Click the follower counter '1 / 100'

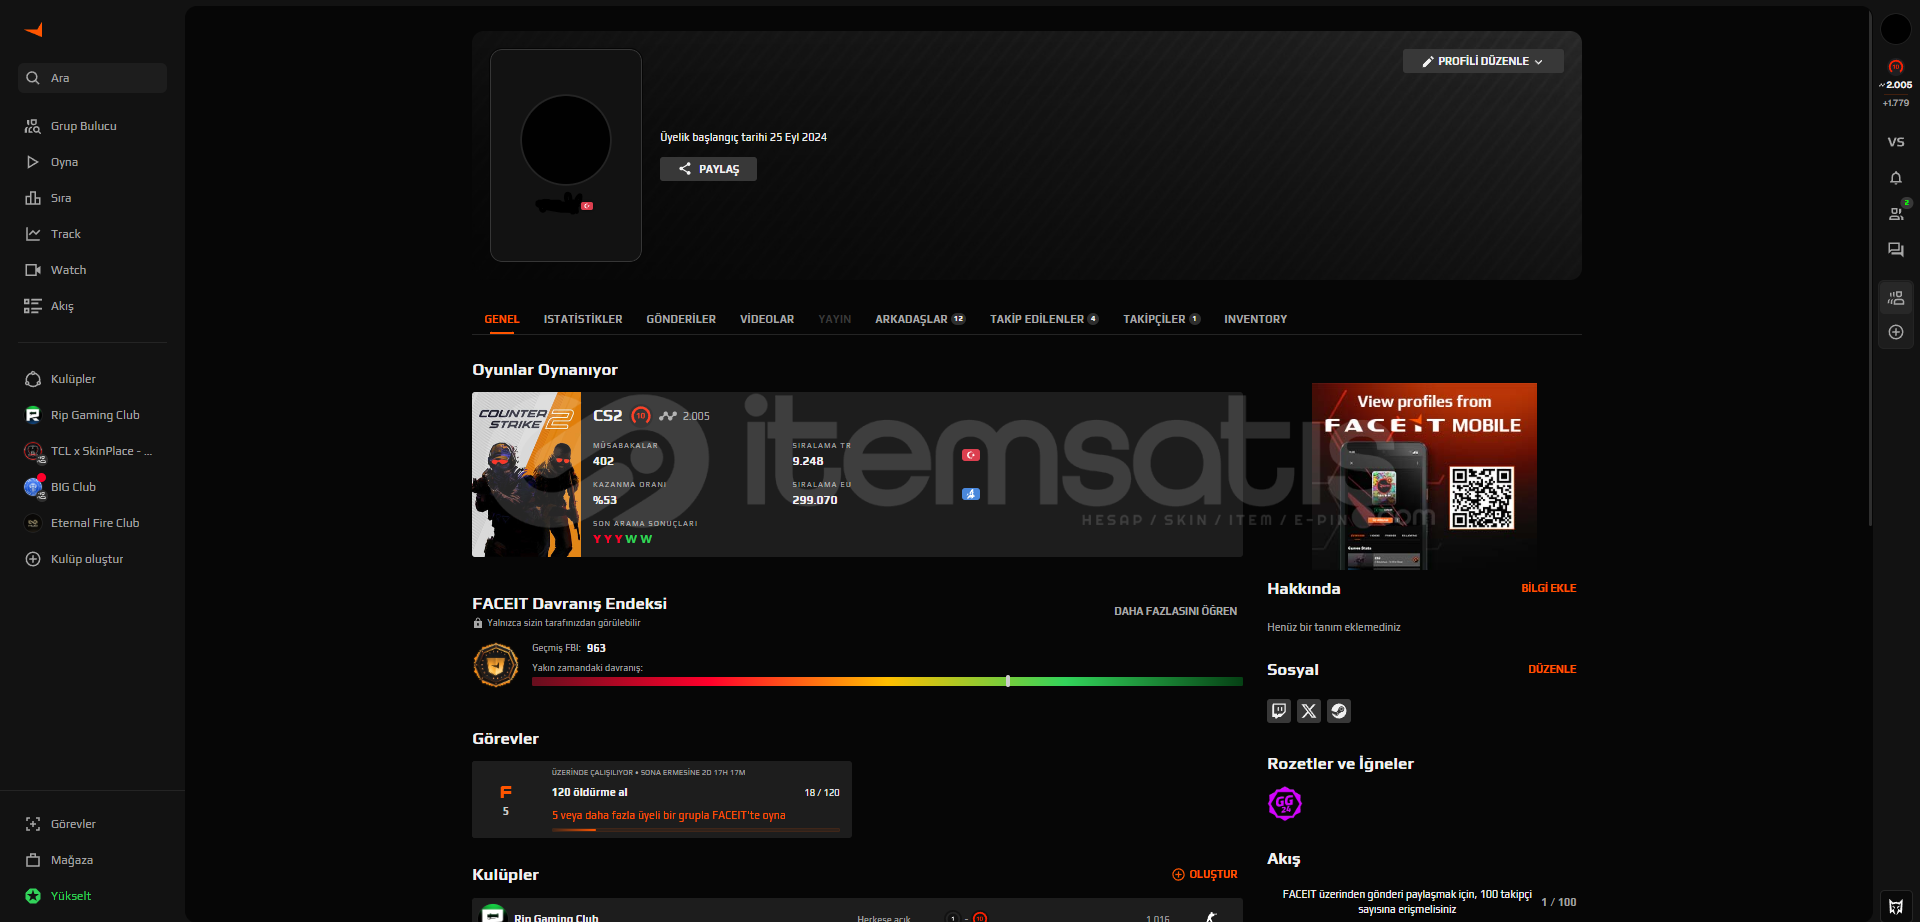(x=1559, y=902)
